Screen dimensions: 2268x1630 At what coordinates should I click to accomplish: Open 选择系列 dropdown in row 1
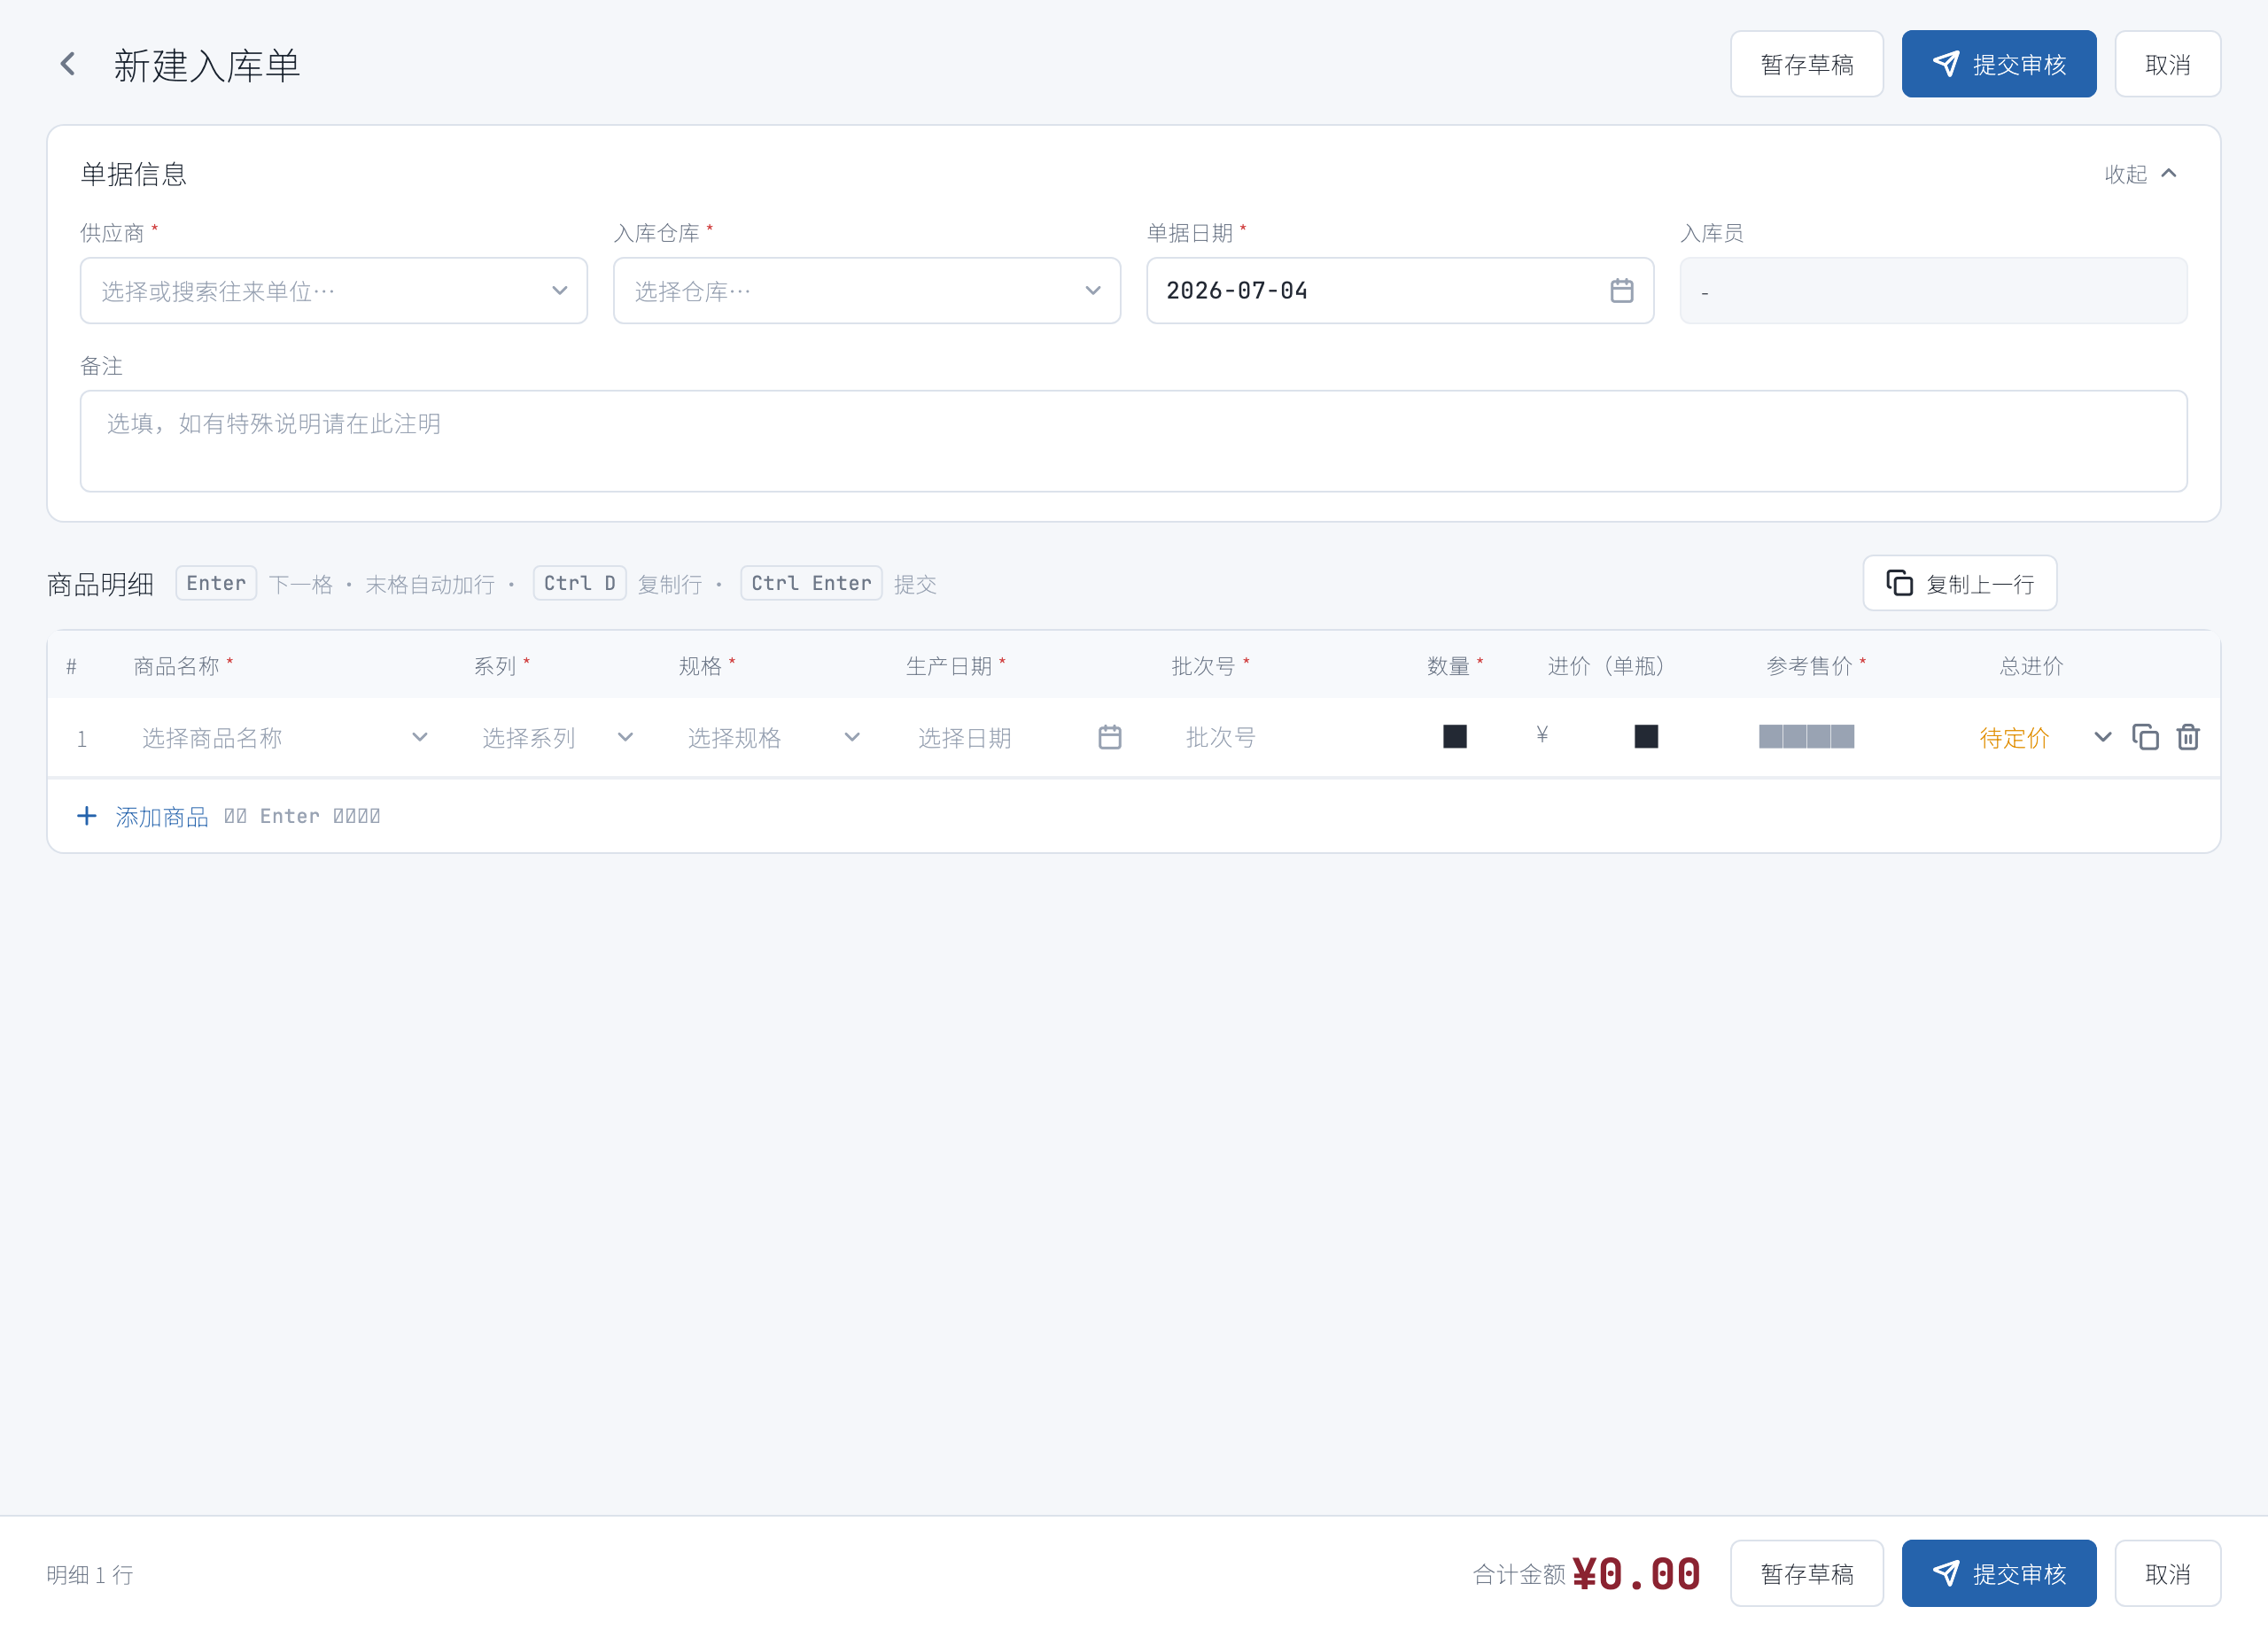(x=558, y=738)
